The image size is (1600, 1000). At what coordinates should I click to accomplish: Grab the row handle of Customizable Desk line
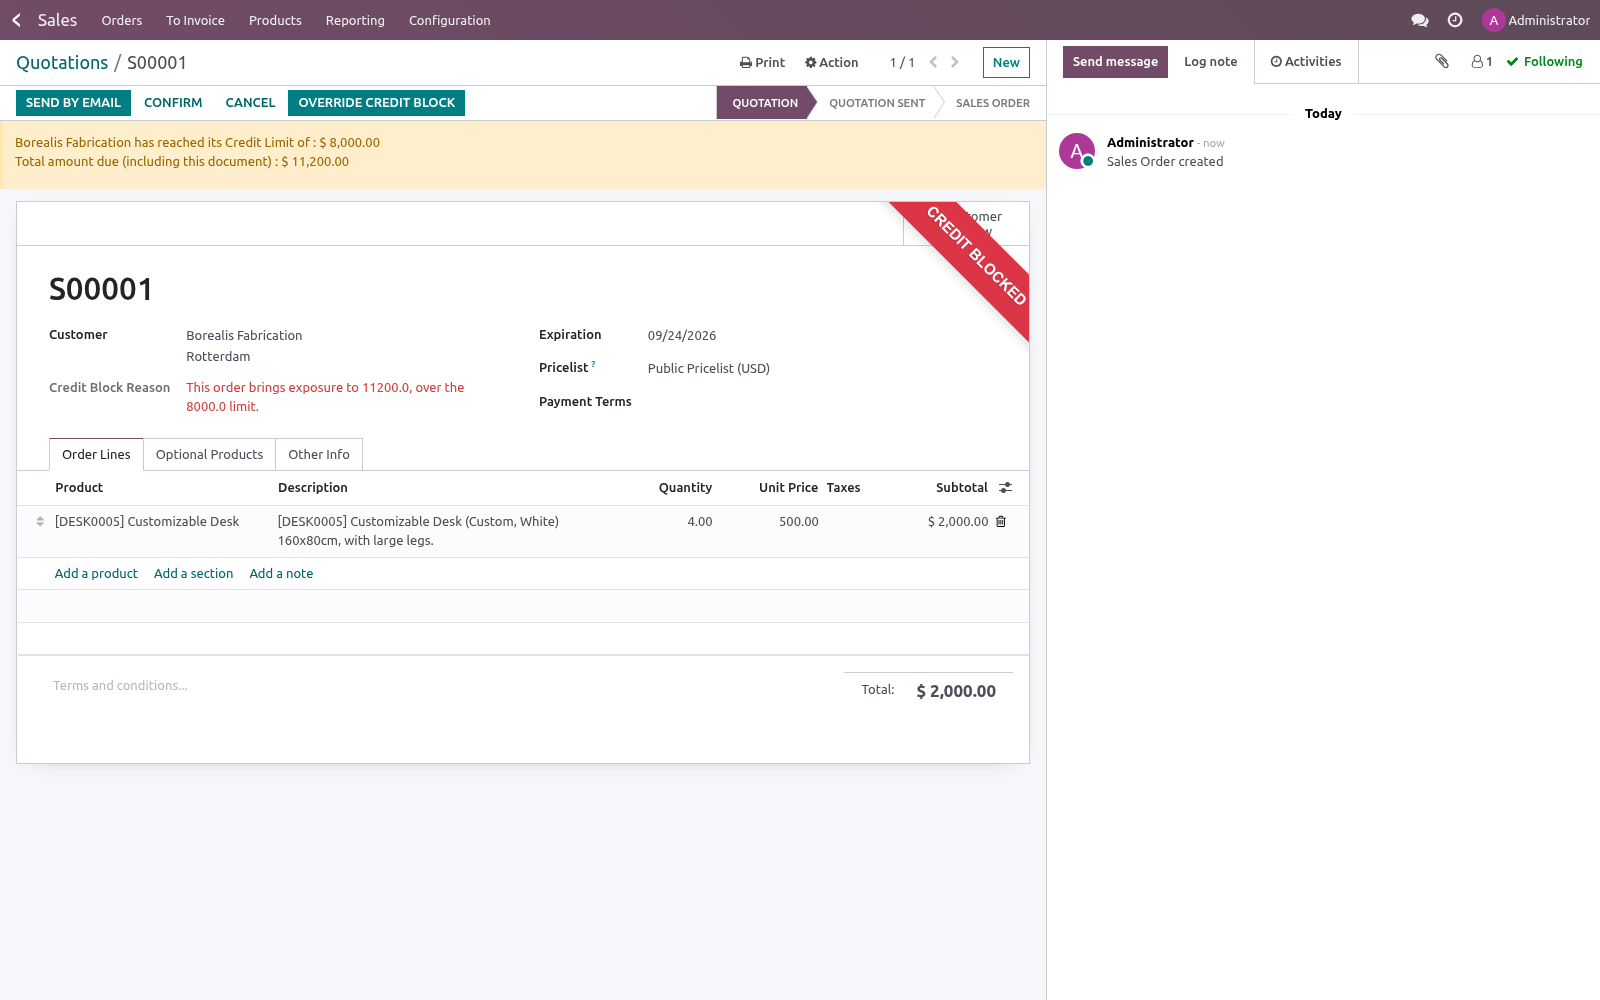click(40, 521)
